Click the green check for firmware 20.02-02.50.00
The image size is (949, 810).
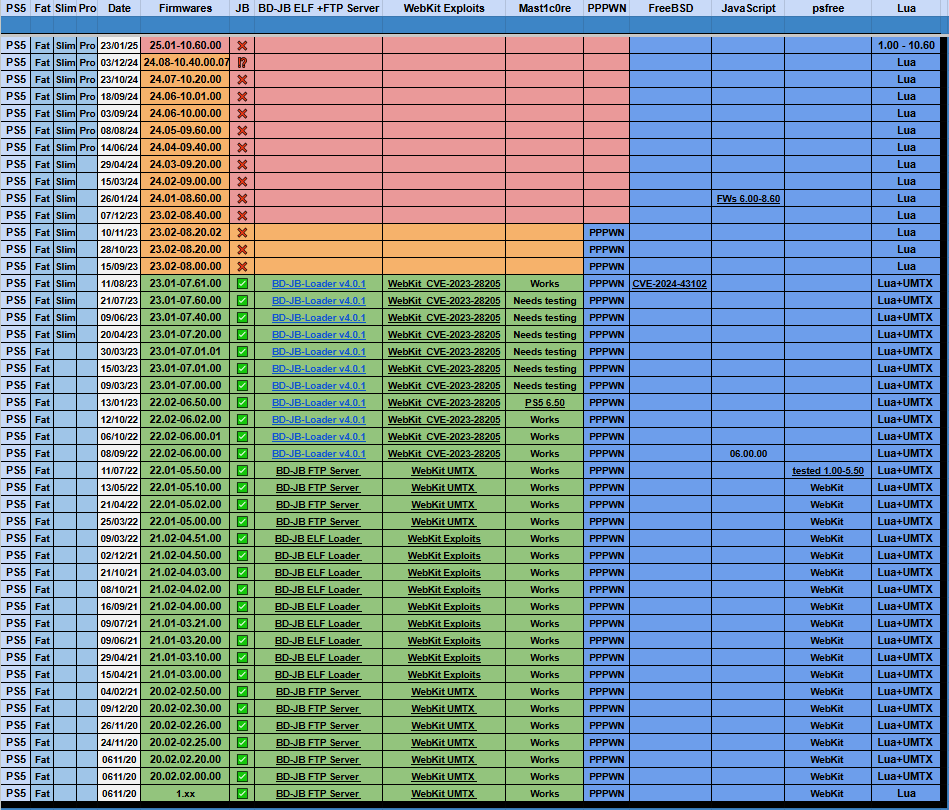point(242,691)
